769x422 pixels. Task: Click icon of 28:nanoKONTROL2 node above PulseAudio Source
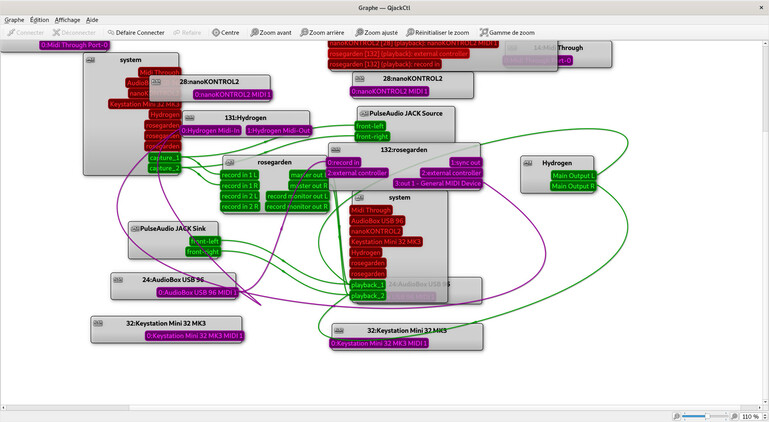click(359, 79)
